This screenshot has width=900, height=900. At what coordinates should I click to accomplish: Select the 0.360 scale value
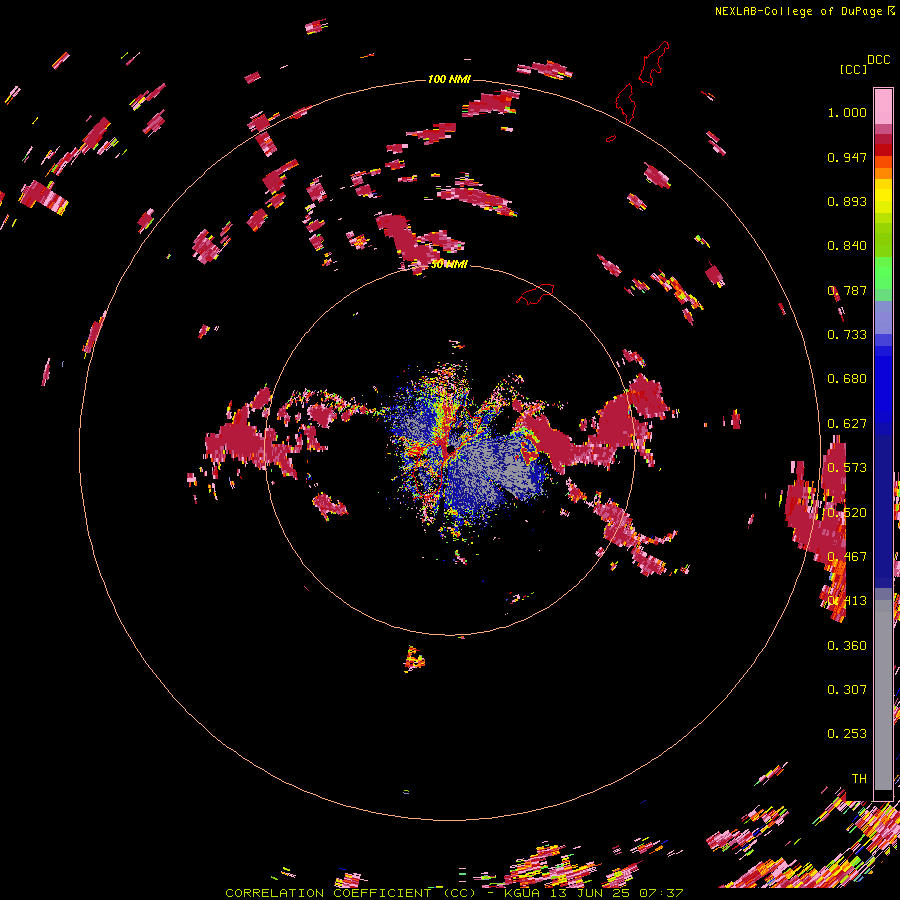(x=847, y=646)
